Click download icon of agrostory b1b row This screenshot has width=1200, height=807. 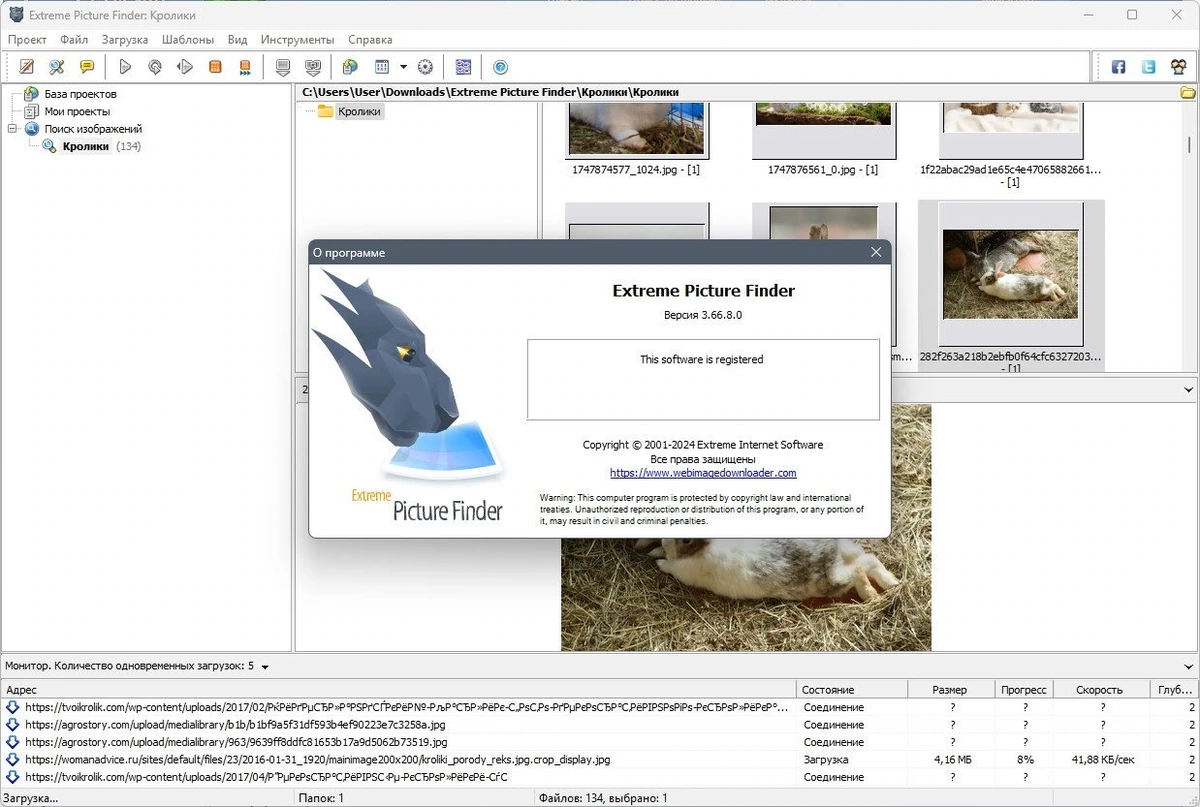(13, 725)
